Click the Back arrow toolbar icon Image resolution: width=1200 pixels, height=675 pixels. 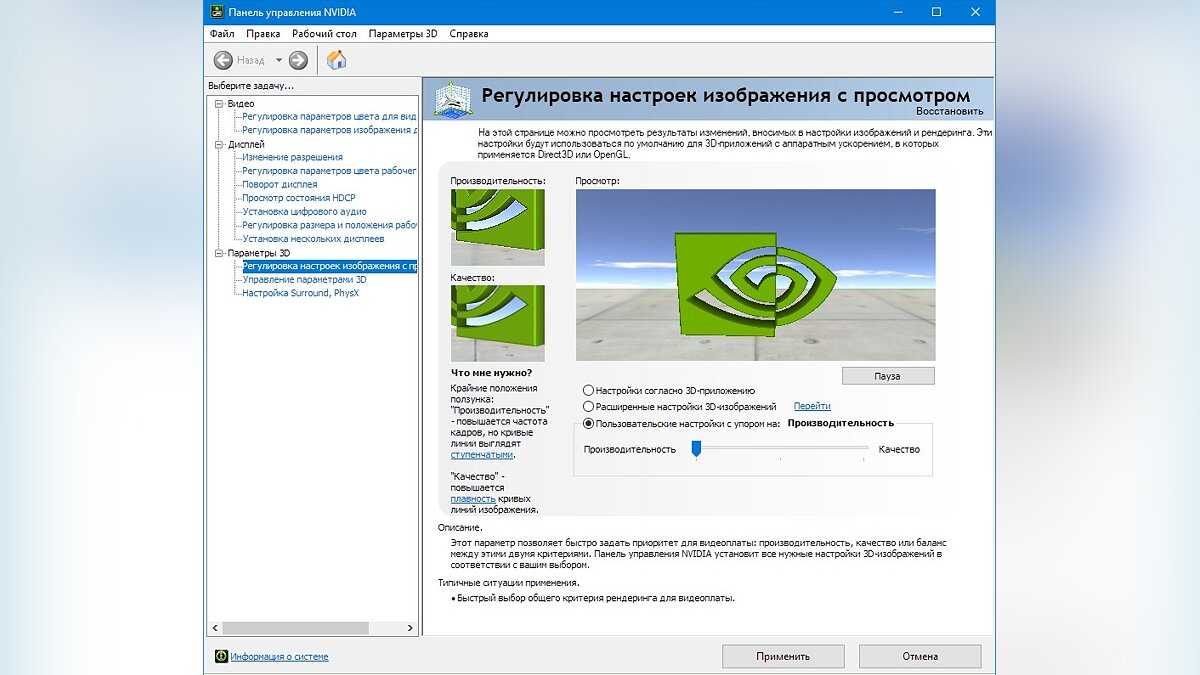click(223, 60)
